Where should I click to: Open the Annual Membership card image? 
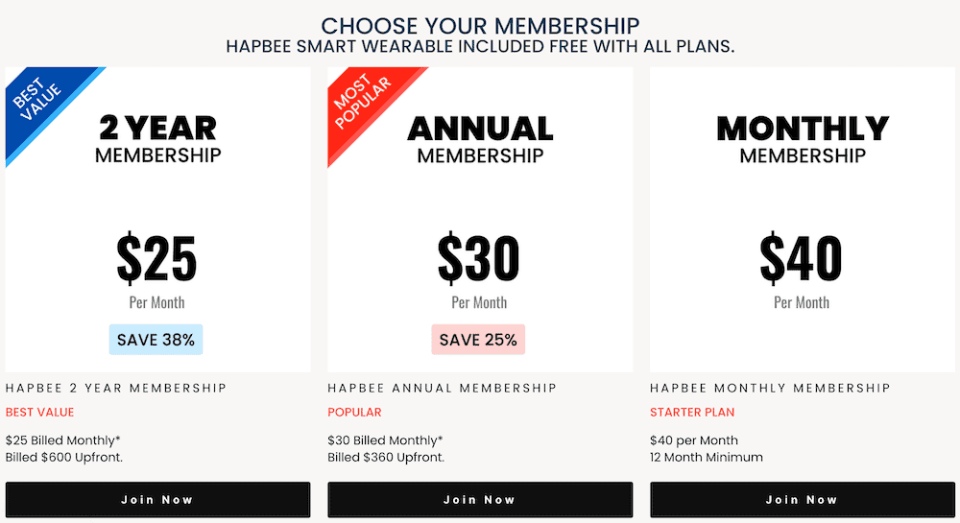[x=480, y=219]
